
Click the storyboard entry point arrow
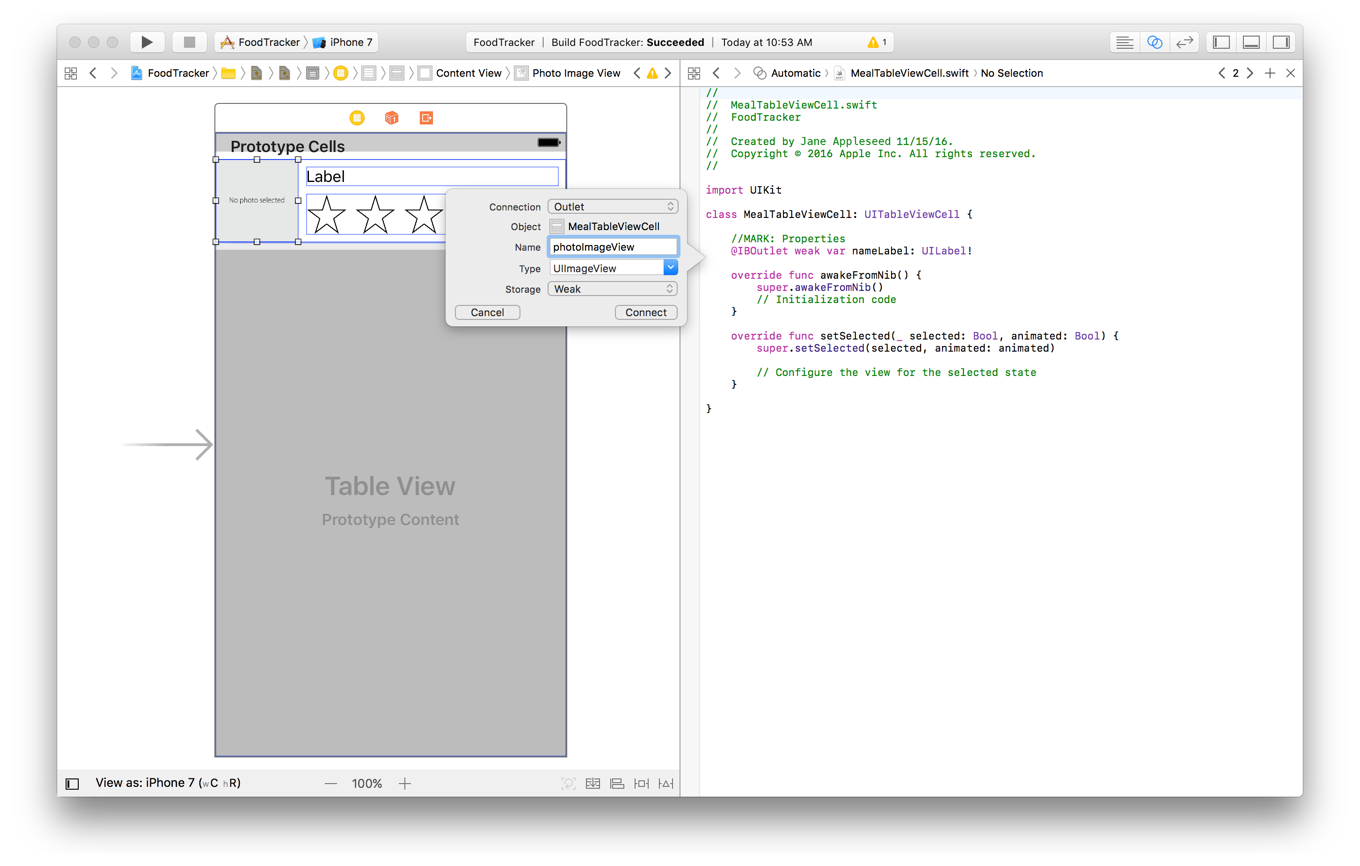[168, 444]
